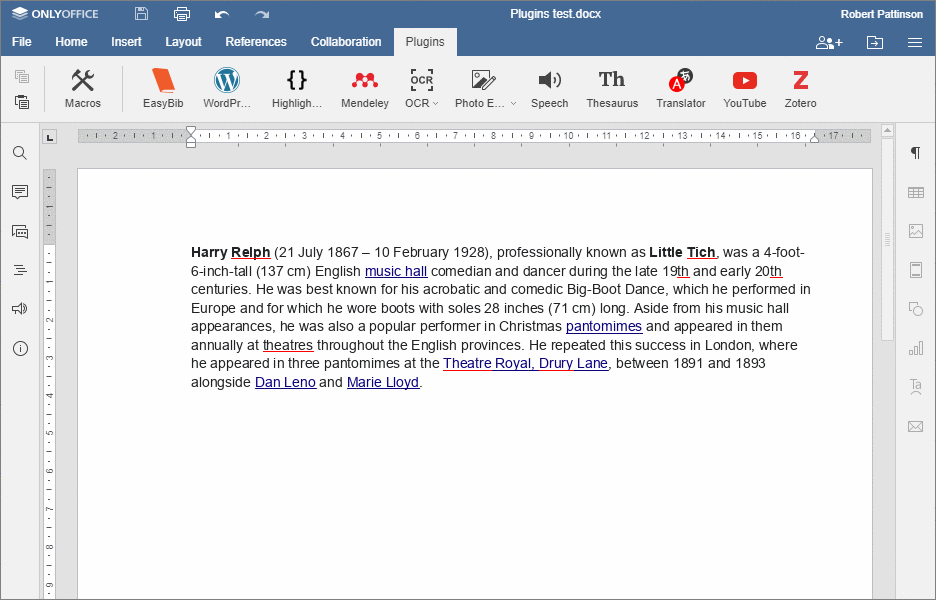Open the File menu tab
Image resolution: width=936 pixels, height=600 pixels.
[x=21, y=42]
